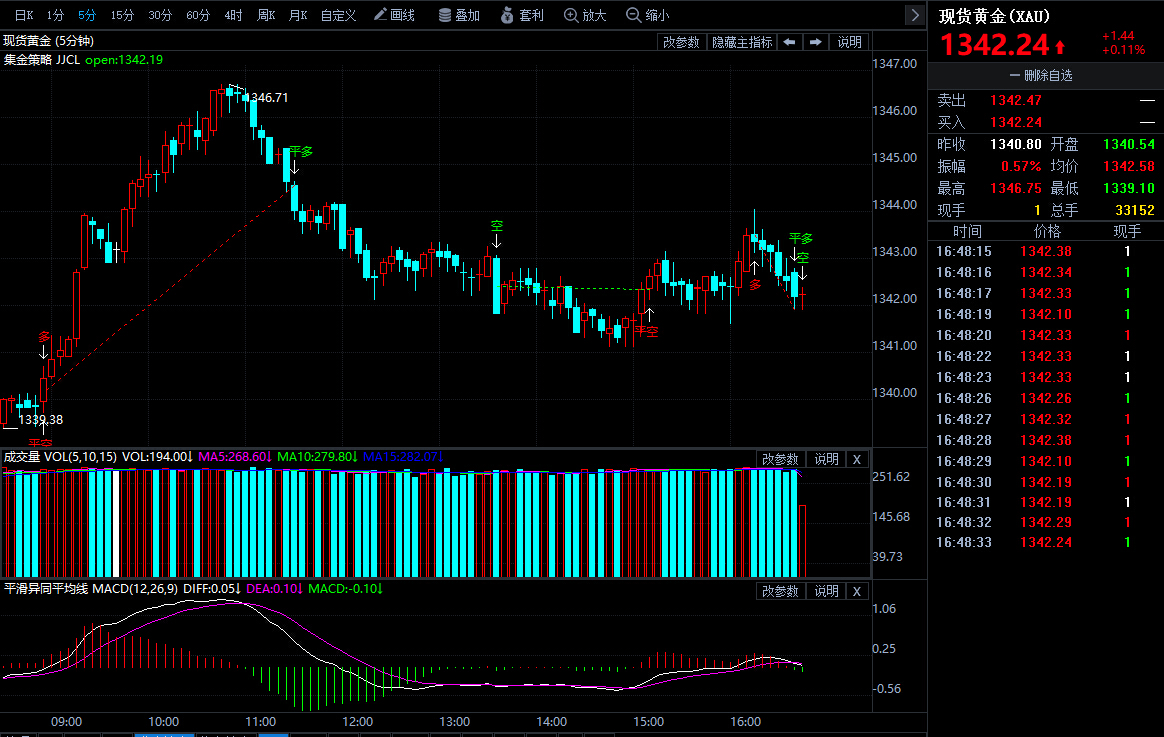Screen dimensions: 1164x737
Task: Go to previous indicator with left arrow
Action: 789,42
